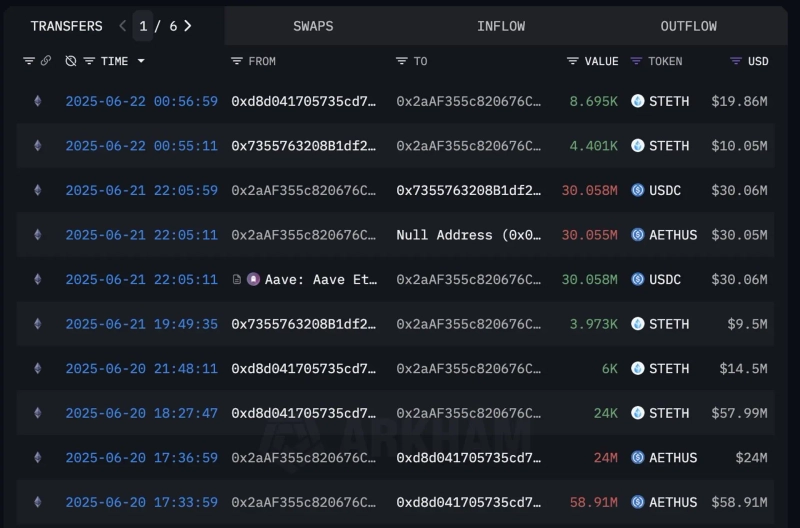
Task: Open the VALUE column filter
Action: [x=573, y=61]
